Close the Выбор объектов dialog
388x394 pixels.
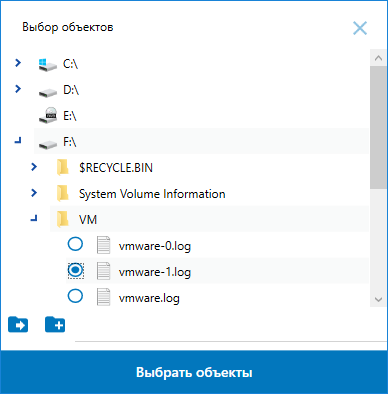pos(360,28)
